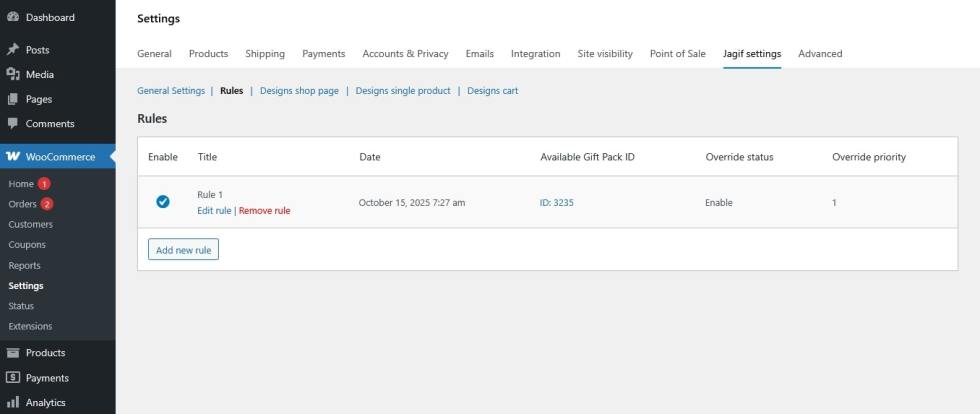The image size is (980, 414).
Task: Click the Analytics bar chart icon
Action: click(x=13, y=403)
